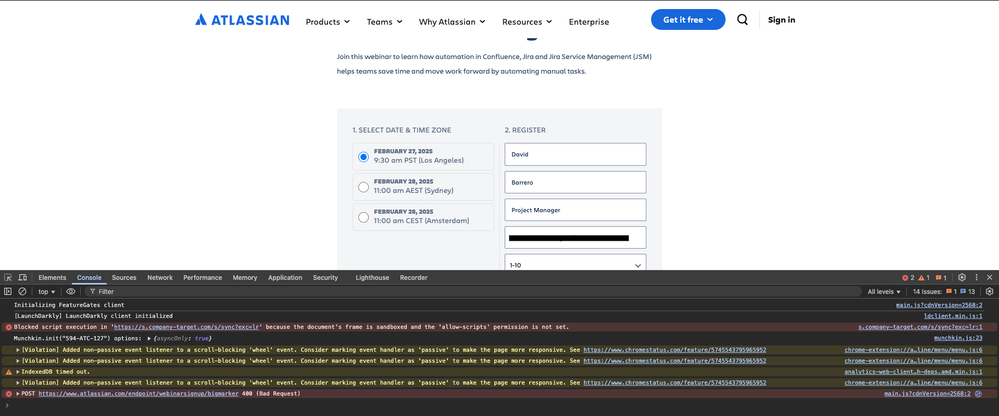Expand the {asyncOnly: true} object
Image resolution: width=999 pixels, height=416 pixels.
tap(150, 338)
